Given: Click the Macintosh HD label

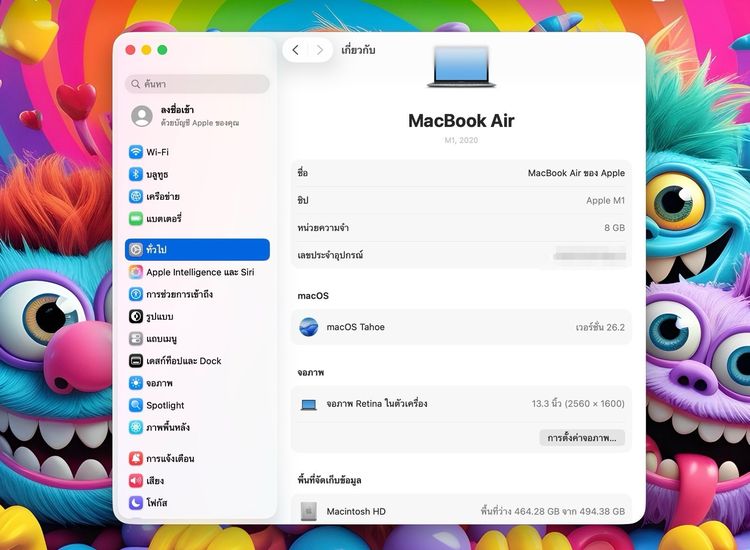Looking at the screenshot, I should coord(356,511).
